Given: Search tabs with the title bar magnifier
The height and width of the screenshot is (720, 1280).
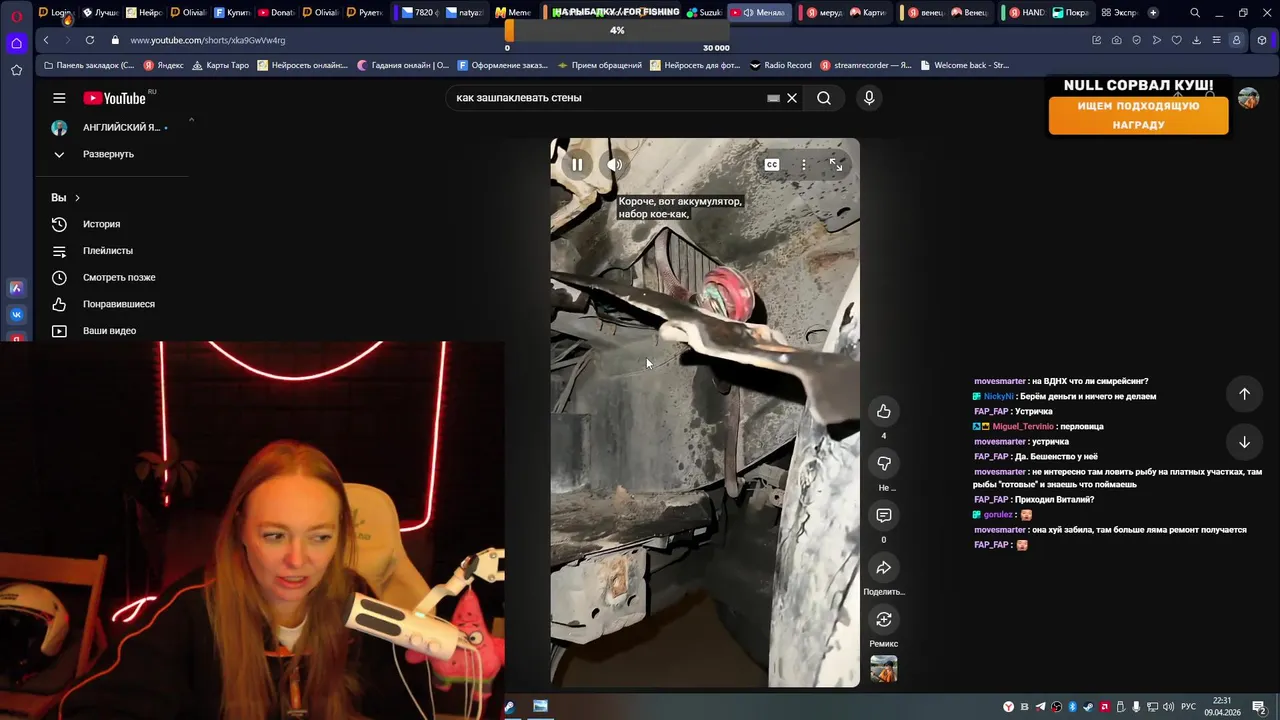Looking at the screenshot, I should point(1195,13).
